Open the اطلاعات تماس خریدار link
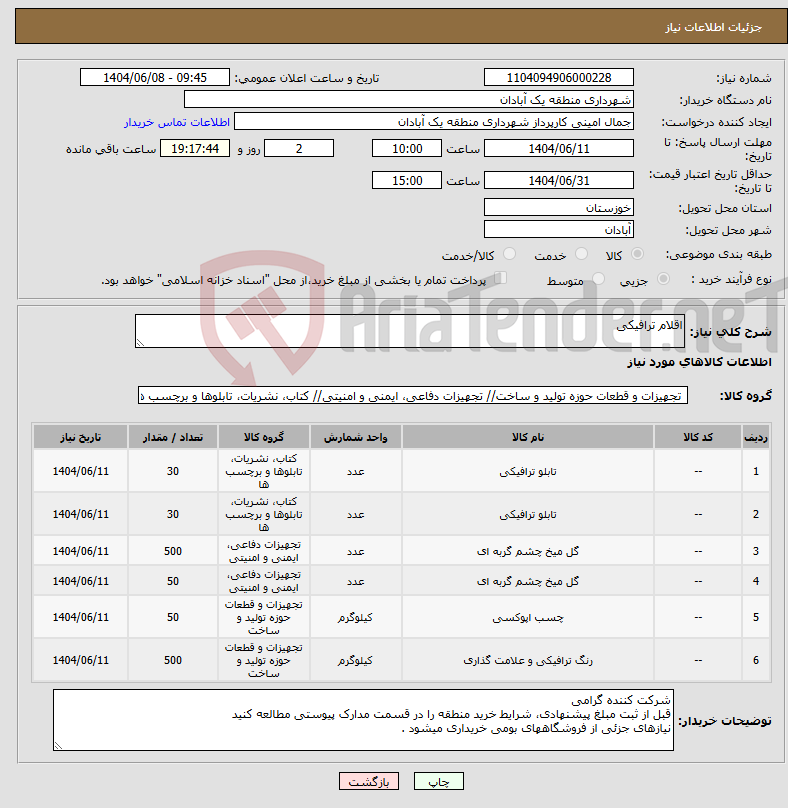788x808 pixels. (177, 122)
